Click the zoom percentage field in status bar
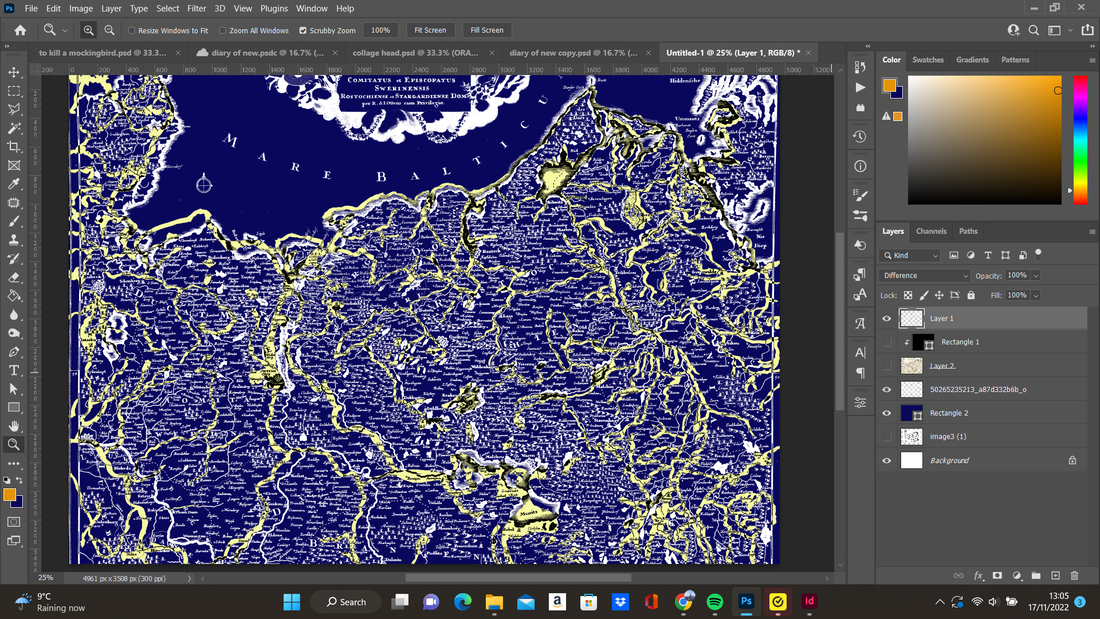 [x=46, y=578]
